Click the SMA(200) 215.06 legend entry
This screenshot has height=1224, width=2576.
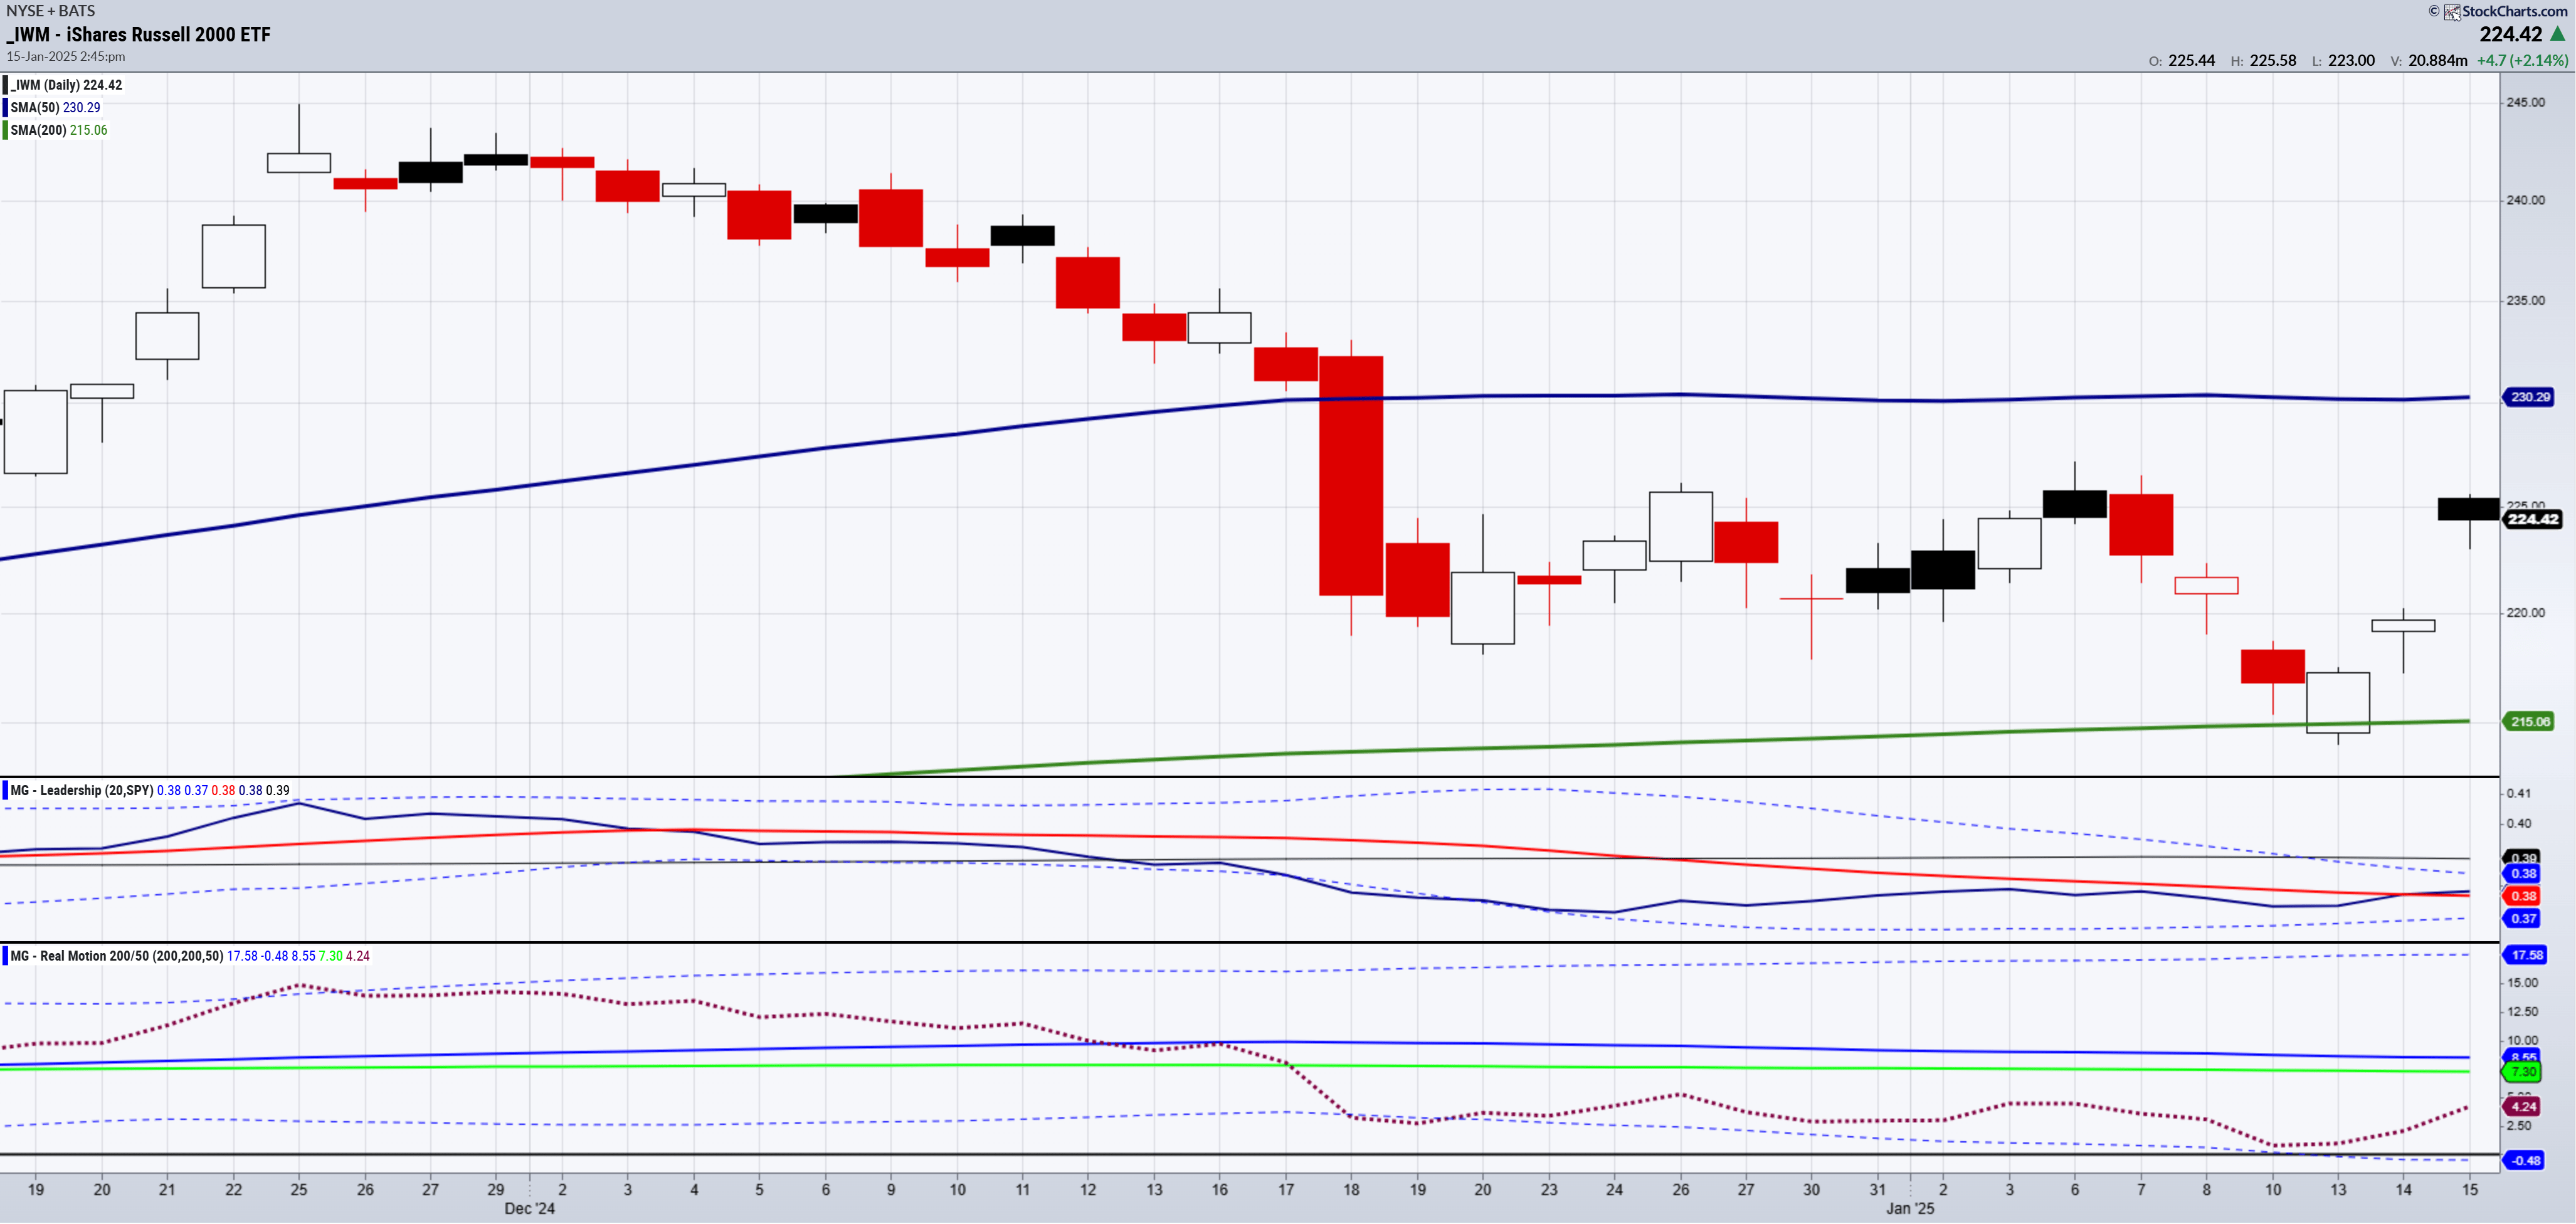tap(59, 130)
